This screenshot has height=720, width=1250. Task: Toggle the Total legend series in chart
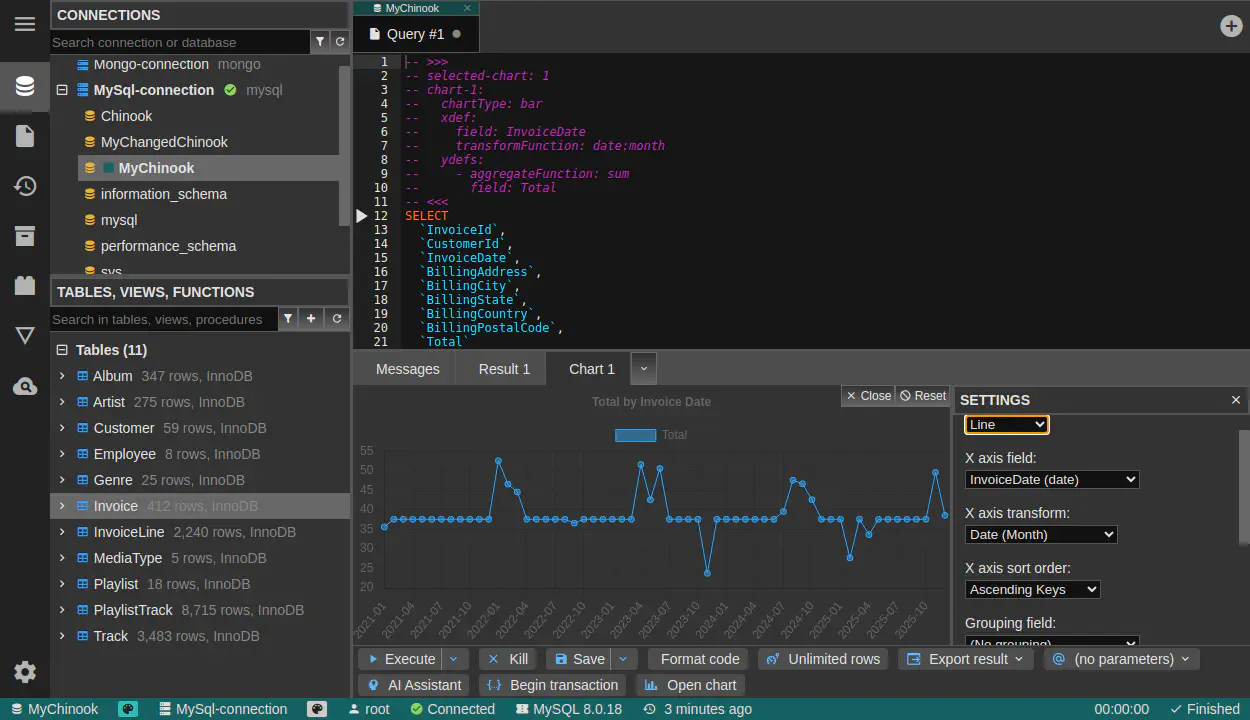coord(651,435)
